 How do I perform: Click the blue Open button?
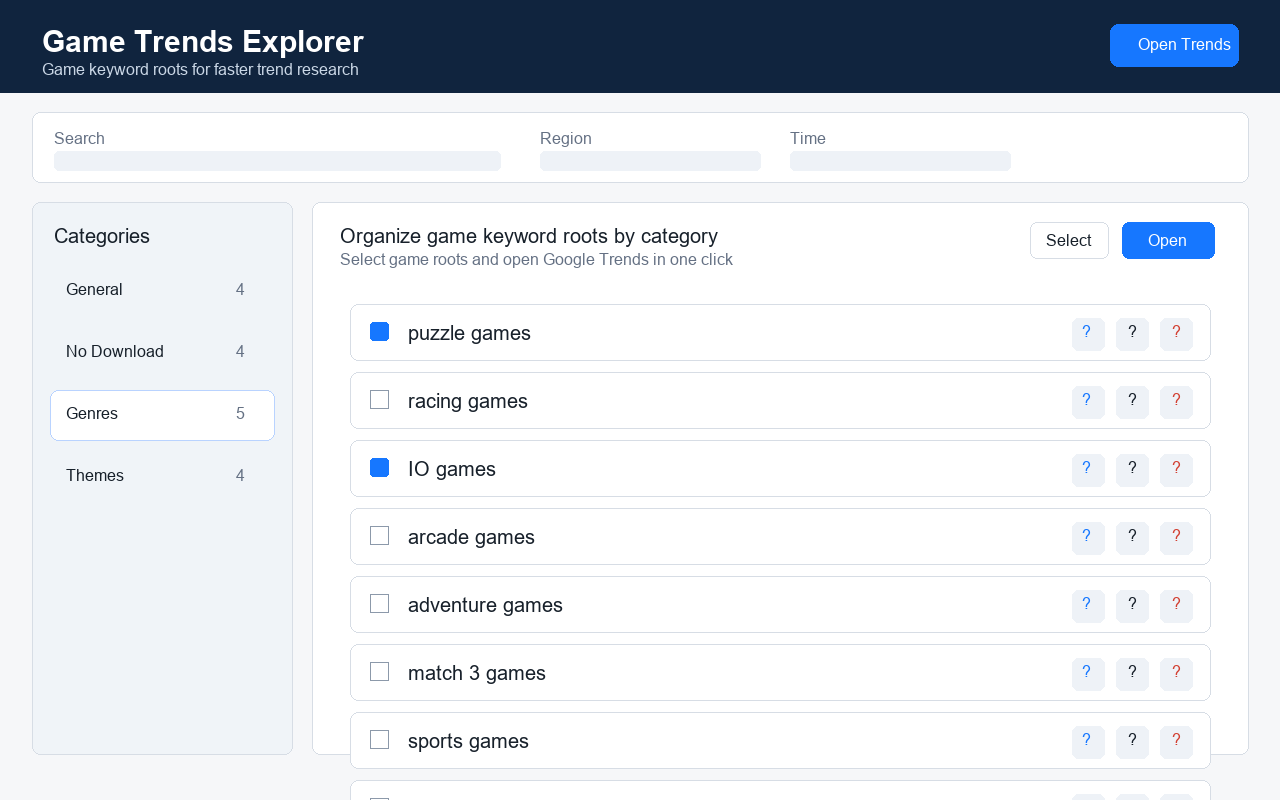coord(1168,240)
